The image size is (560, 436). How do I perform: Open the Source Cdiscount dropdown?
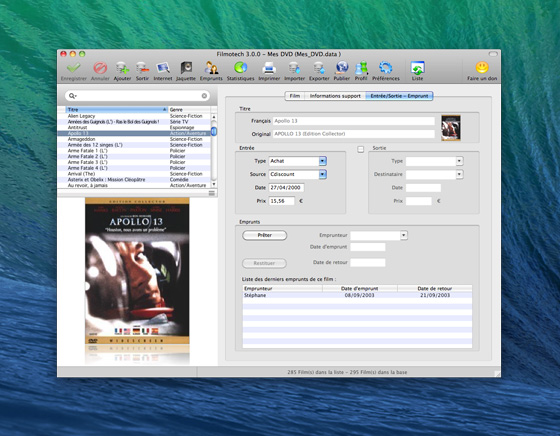point(322,174)
